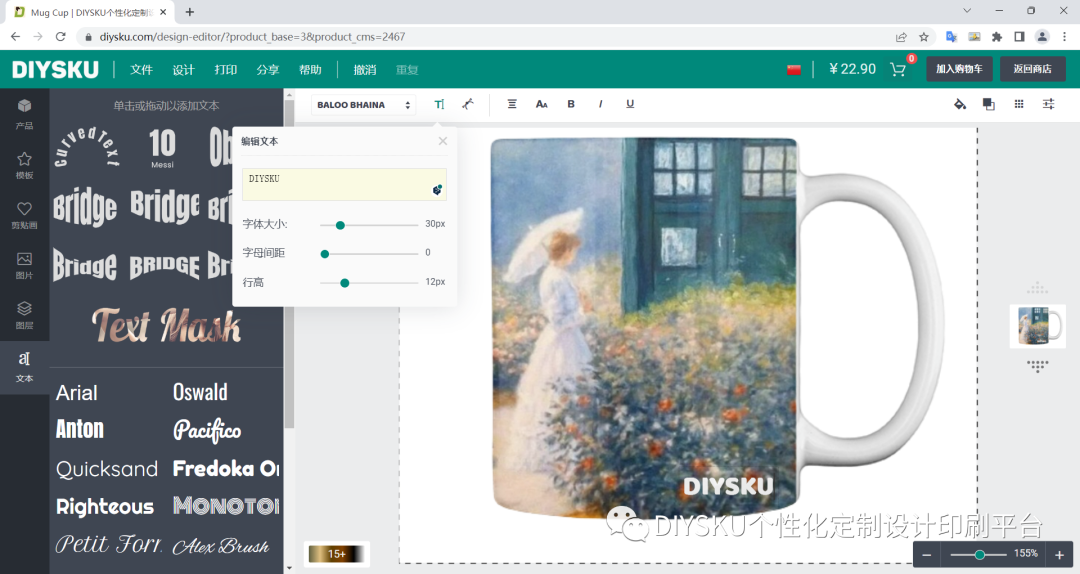Bookmark this page with star icon

point(924,37)
